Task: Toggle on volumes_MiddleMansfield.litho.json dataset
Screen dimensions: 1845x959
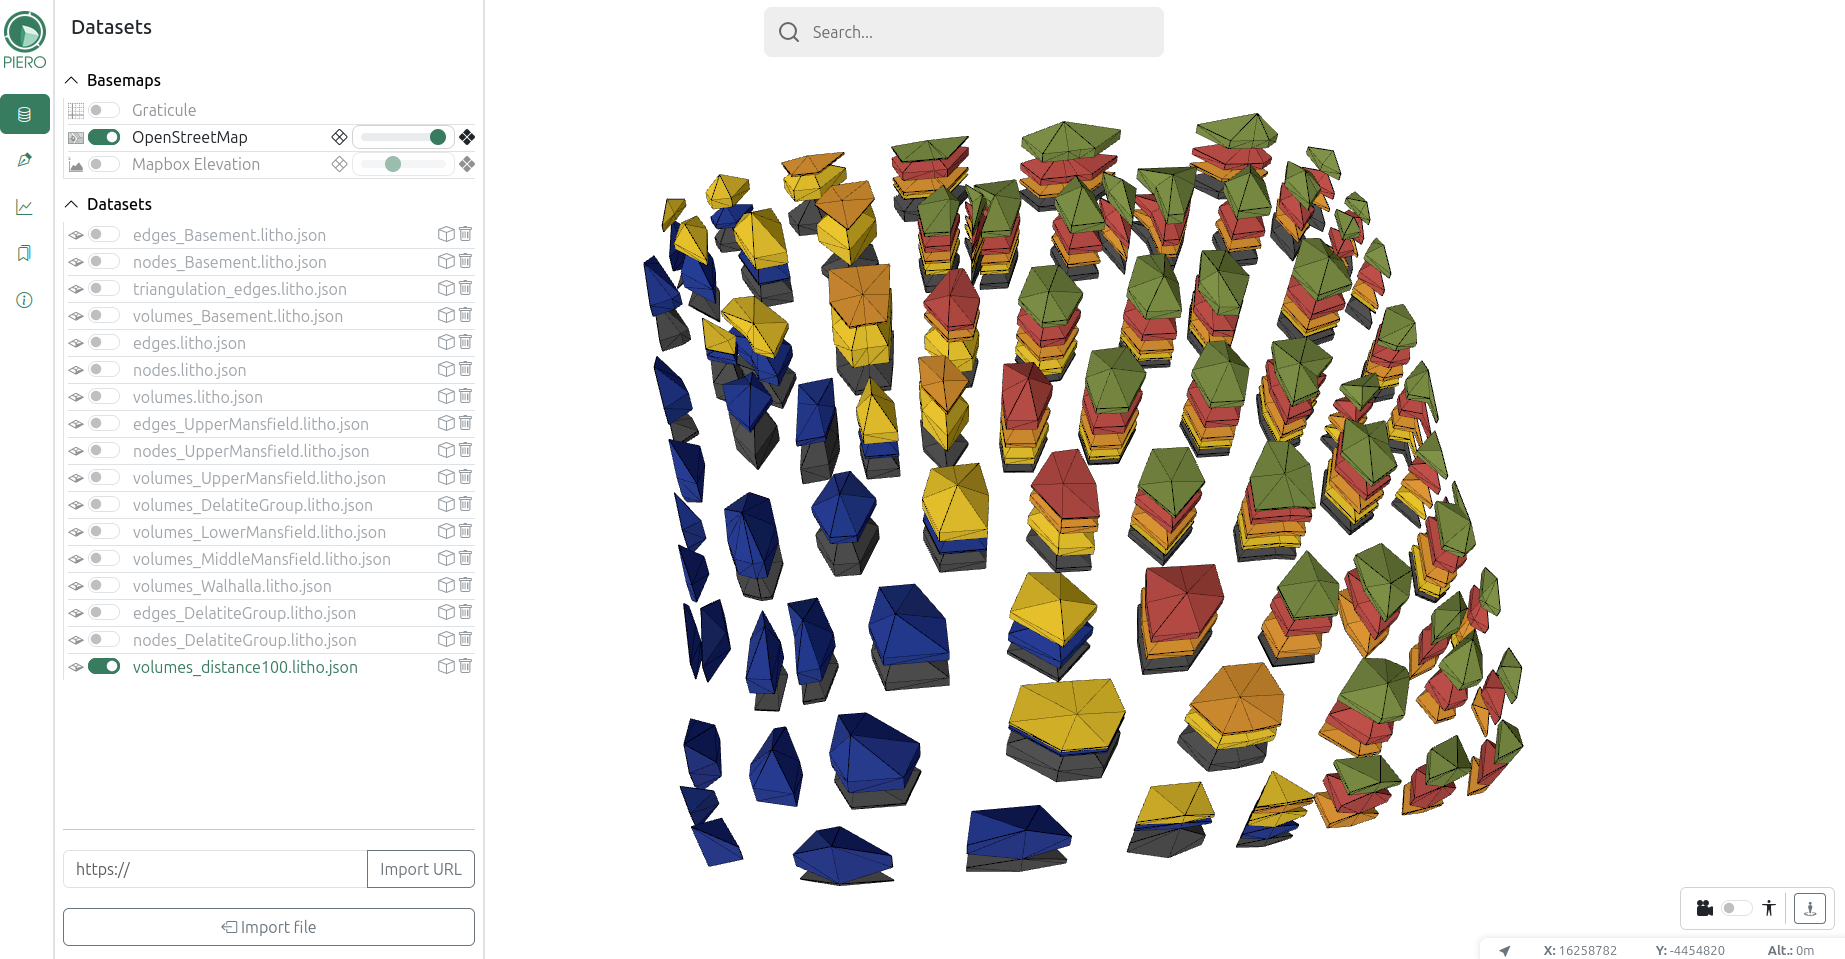Action: pos(104,558)
